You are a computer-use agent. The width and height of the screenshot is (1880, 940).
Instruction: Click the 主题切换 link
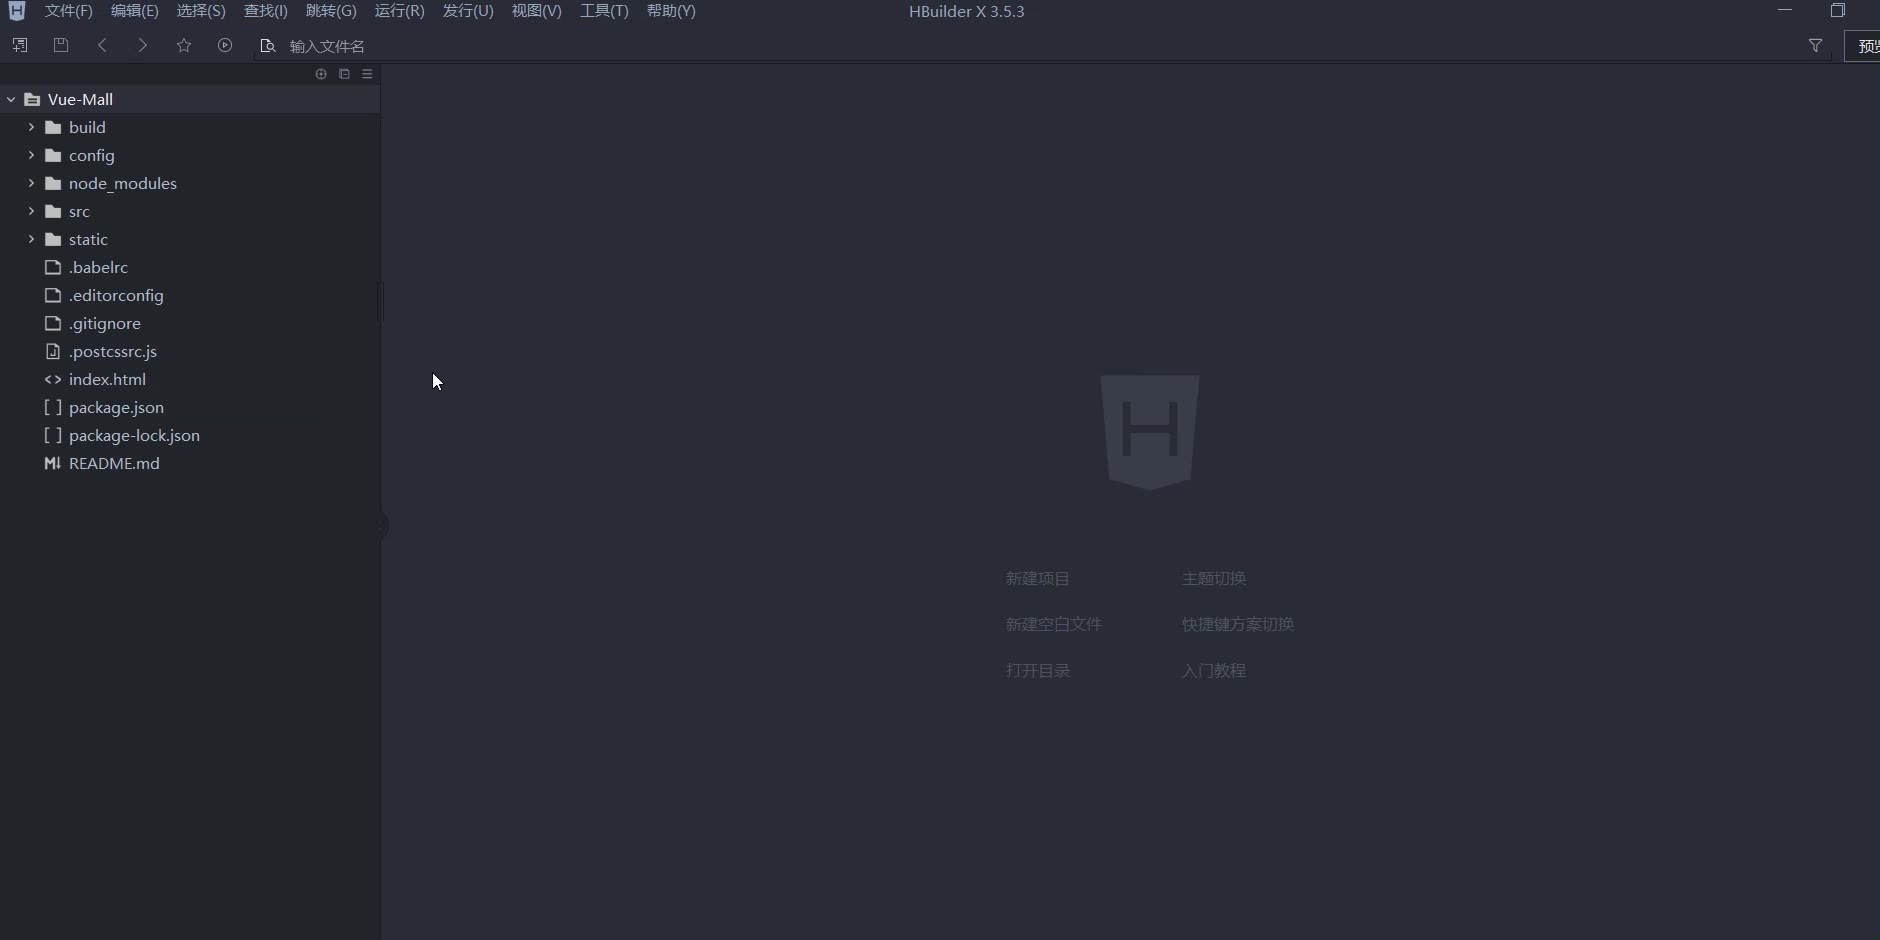coord(1213,578)
